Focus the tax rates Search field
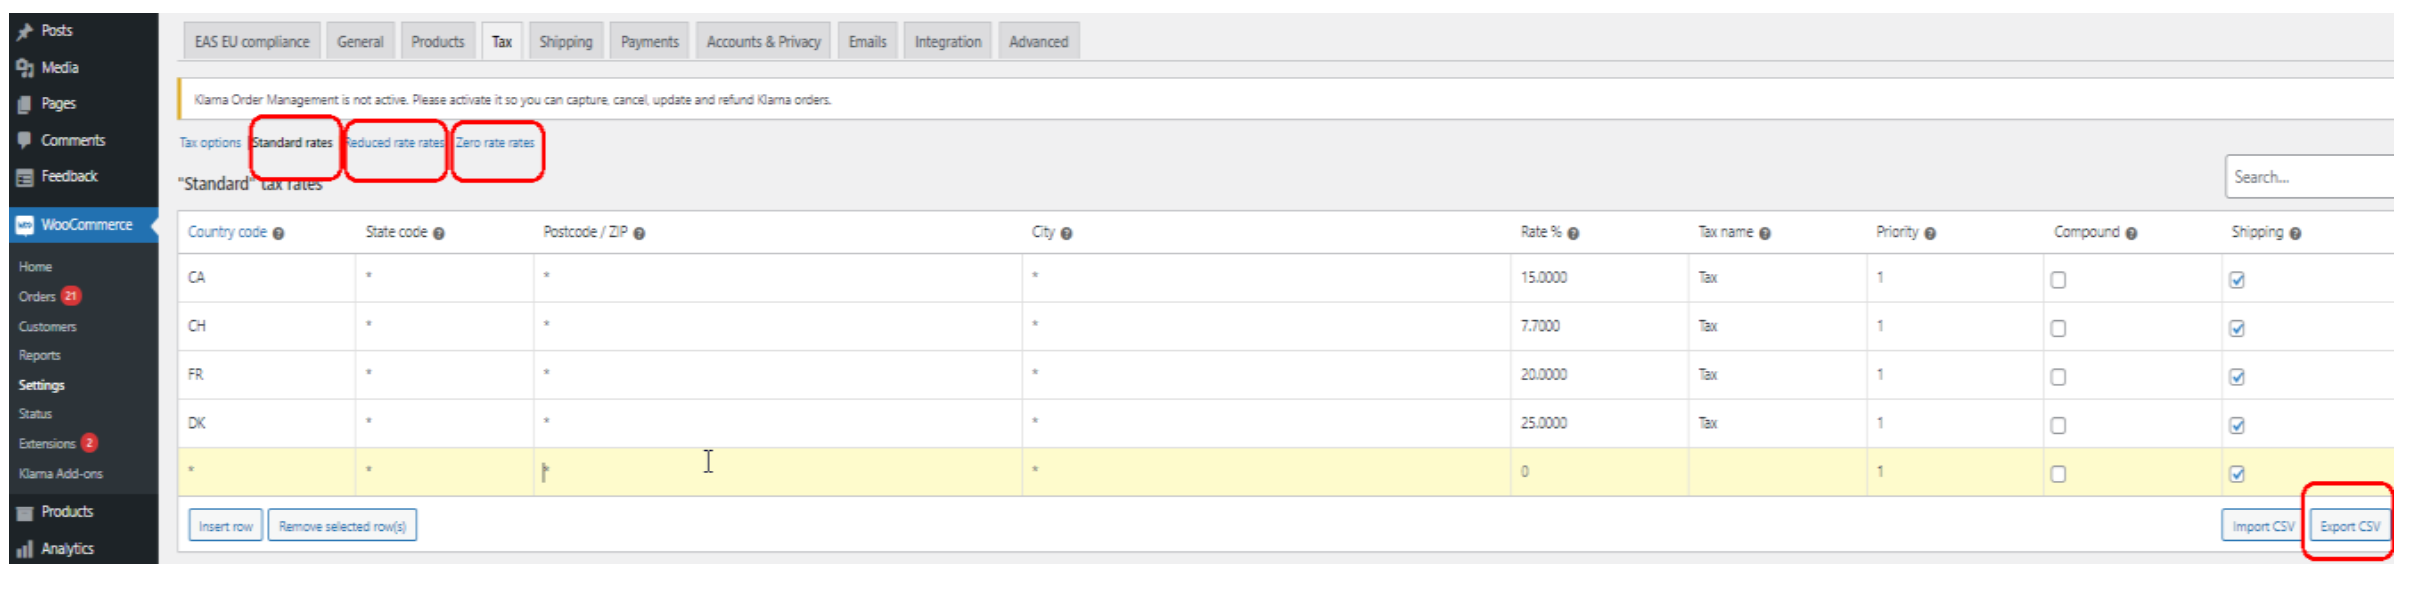The height and width of the screenshot is (589, 2429). tap(2310, 177)
